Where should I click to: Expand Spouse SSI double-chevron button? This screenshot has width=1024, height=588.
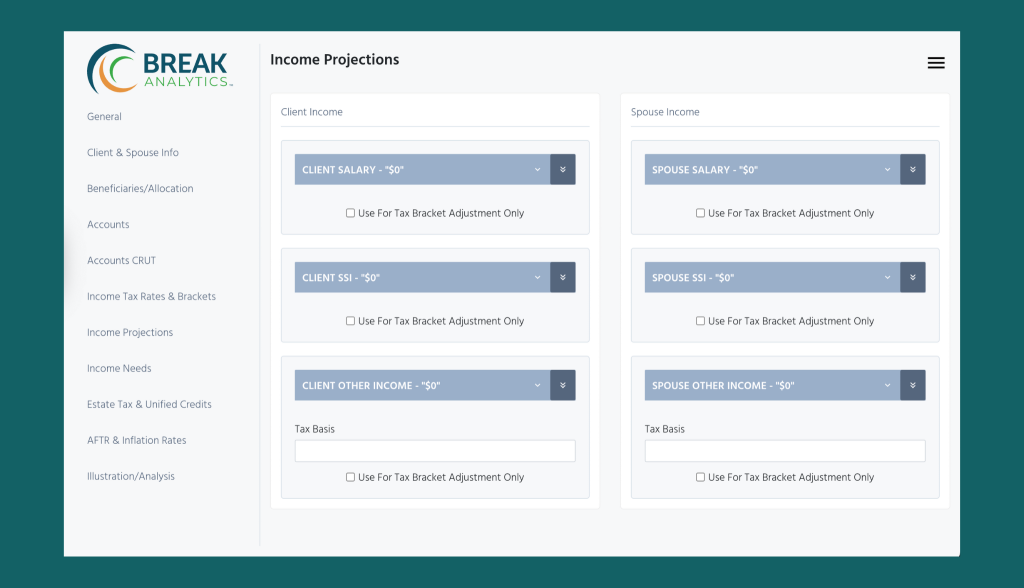click(912, 277)
